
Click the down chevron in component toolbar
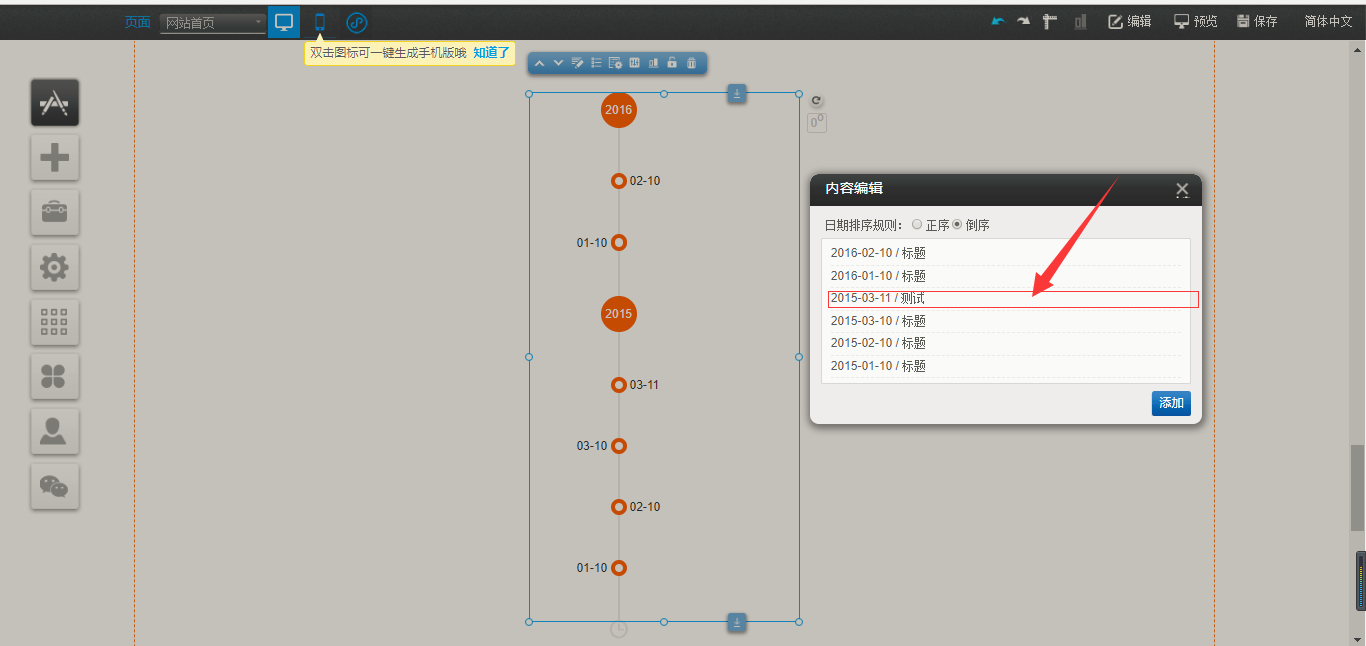tap(558, 63)
